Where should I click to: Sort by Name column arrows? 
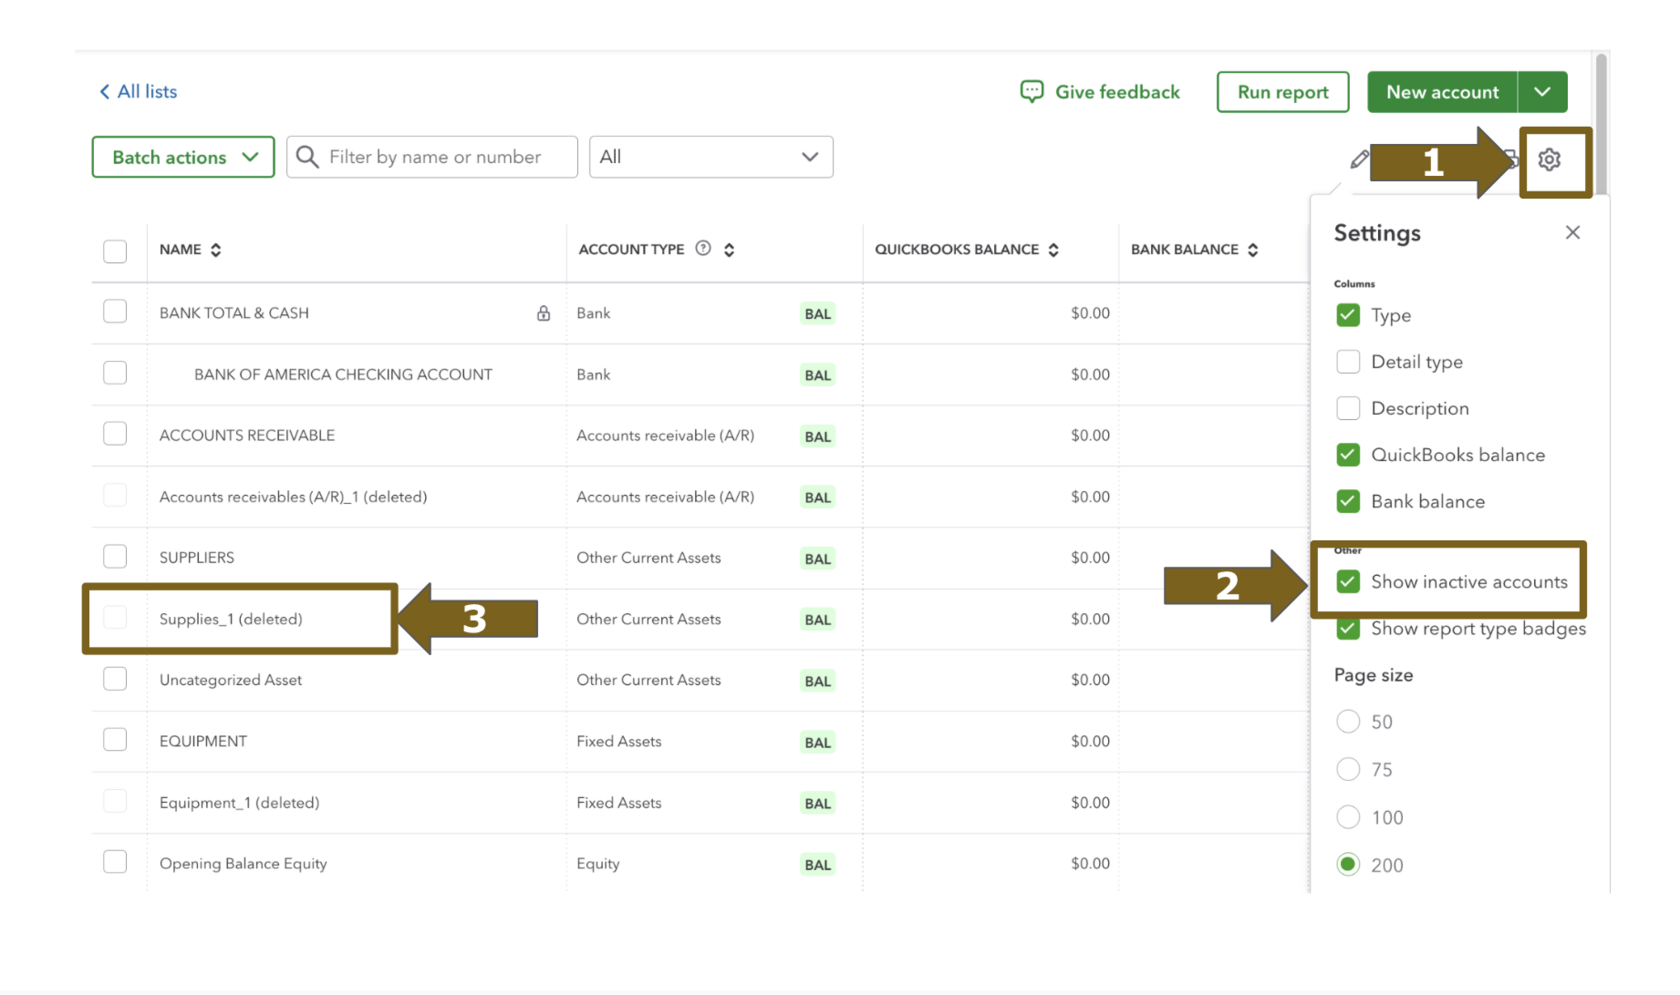click(x=216, y=250)
